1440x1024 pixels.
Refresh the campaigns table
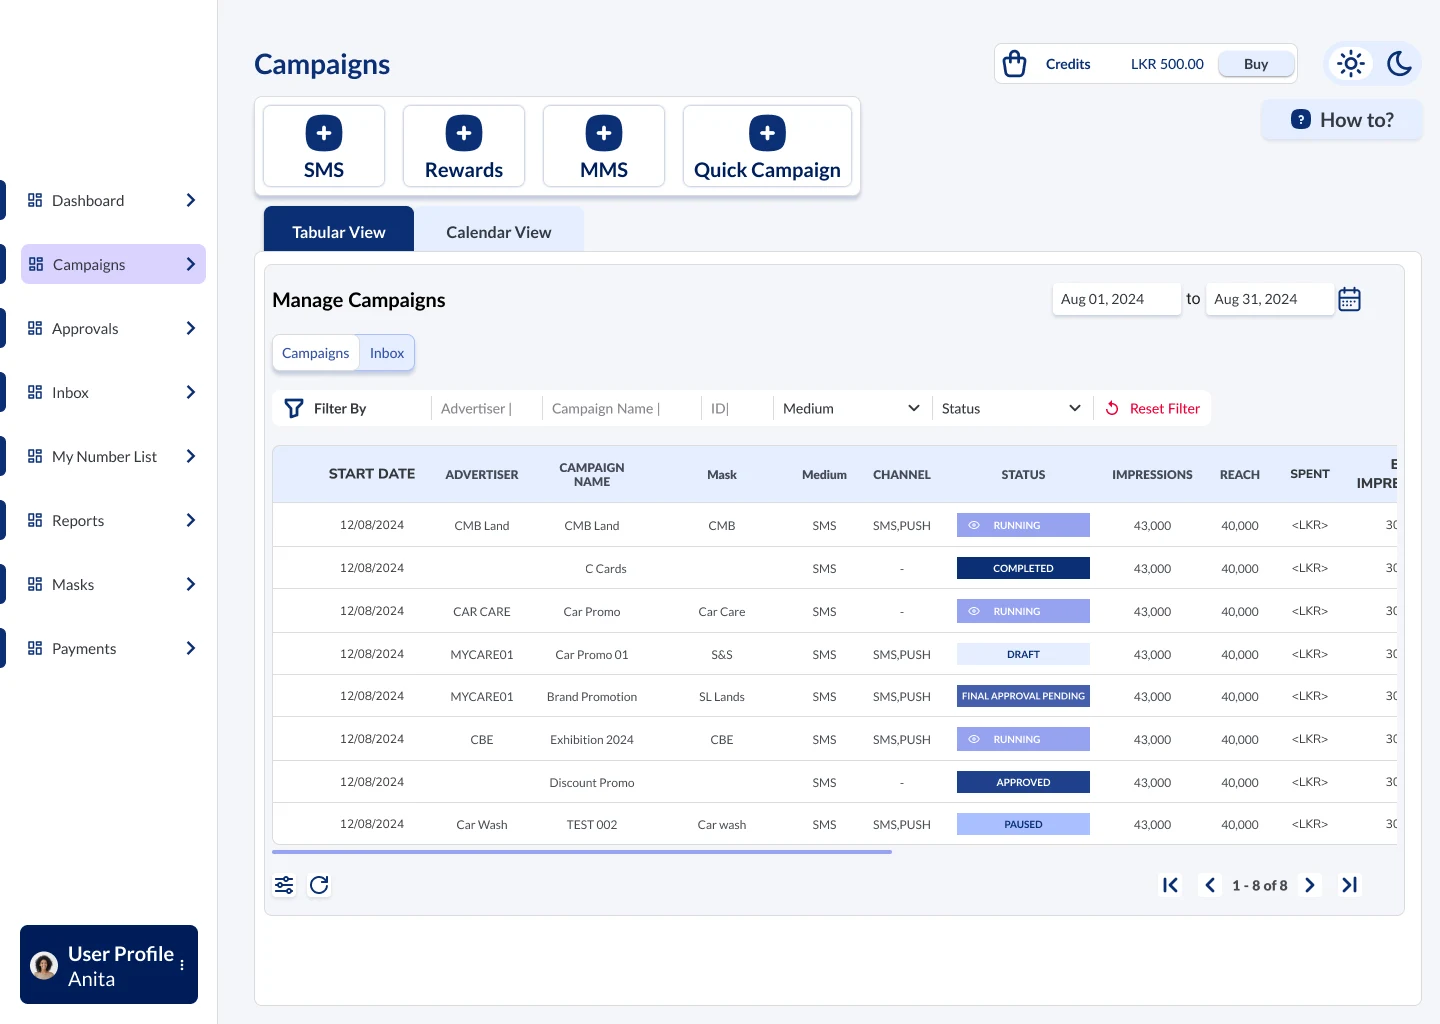point(319,885)
